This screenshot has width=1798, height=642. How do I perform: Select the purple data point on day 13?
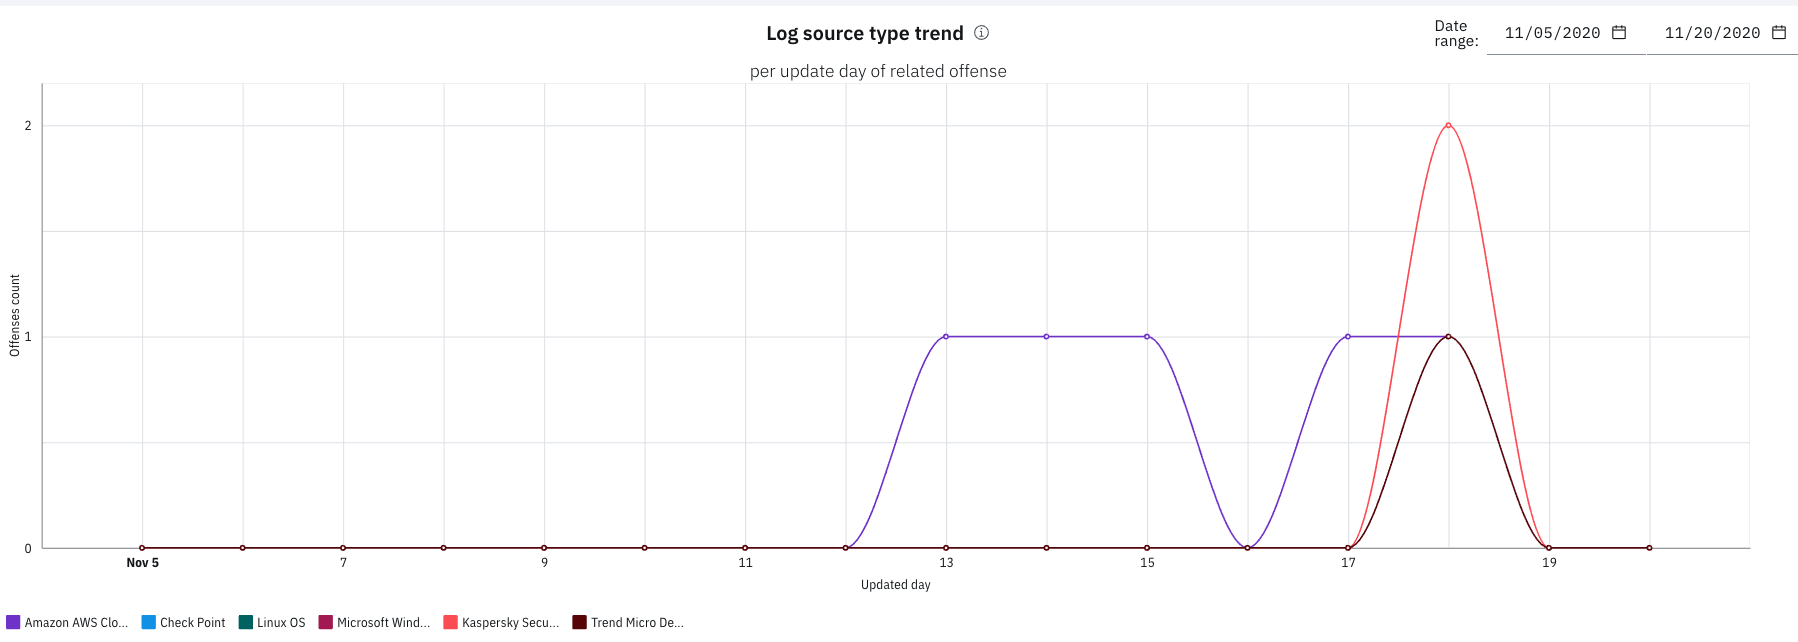click(x=946, y=337)
